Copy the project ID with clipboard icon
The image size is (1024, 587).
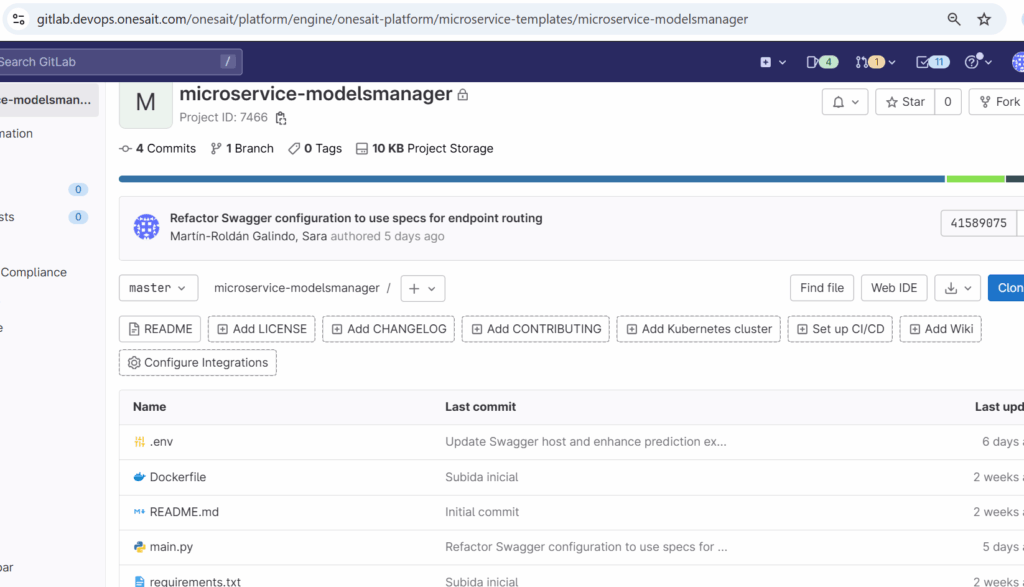tap(281, 118)
